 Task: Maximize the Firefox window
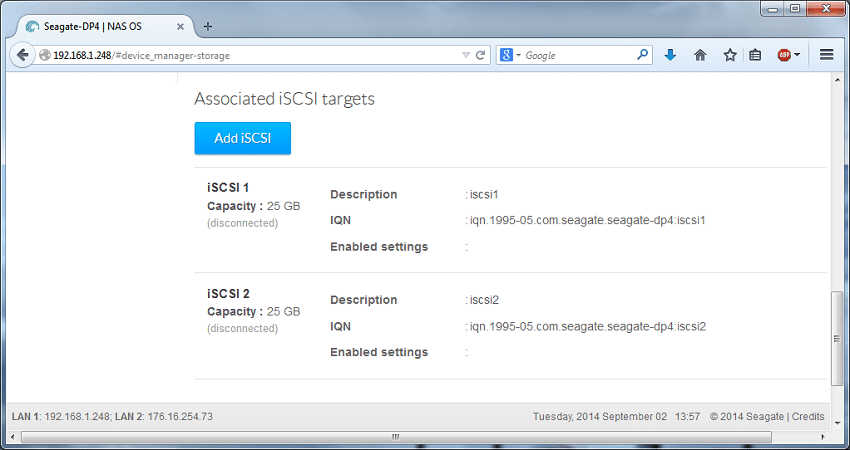tap(795, 8)
